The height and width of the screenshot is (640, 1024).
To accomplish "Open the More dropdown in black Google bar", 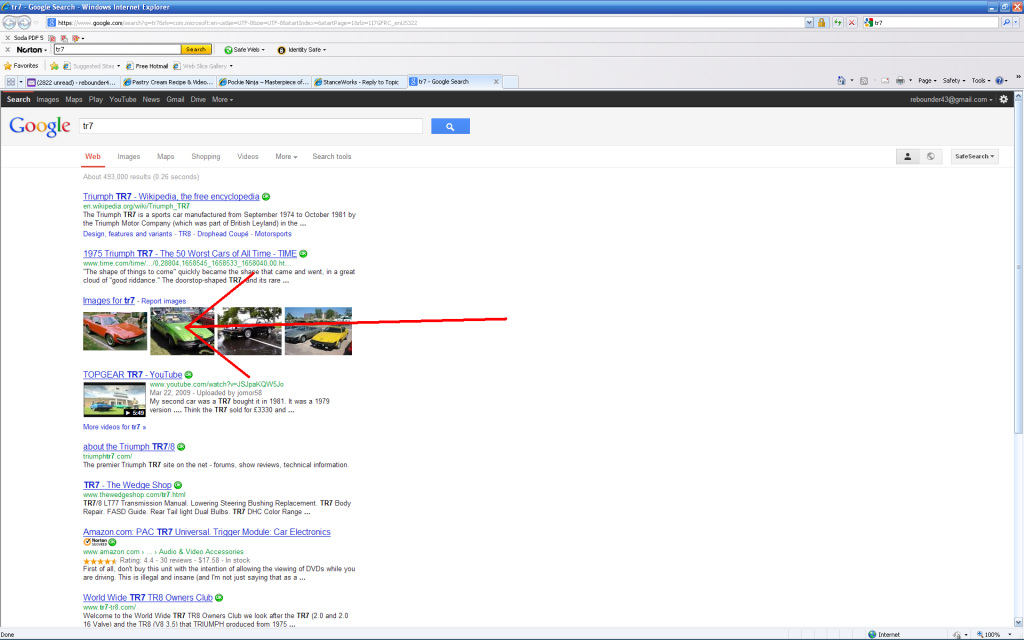I will click(222, 99).
